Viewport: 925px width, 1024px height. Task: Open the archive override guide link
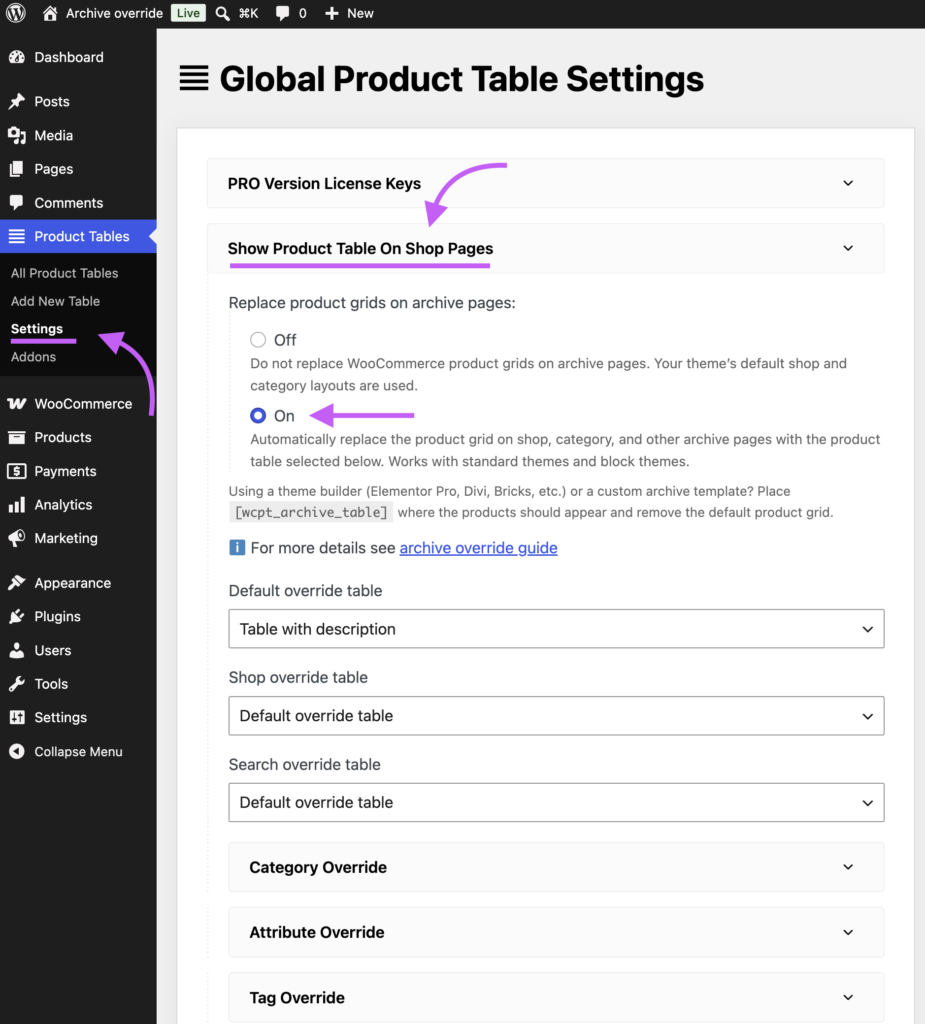(478, 547)
